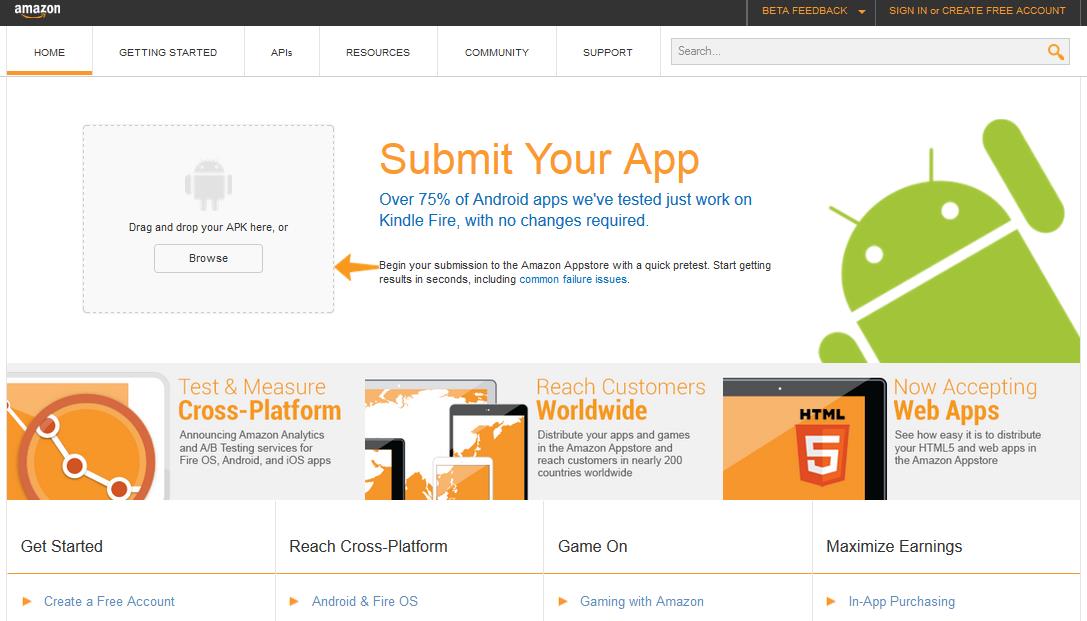Click the Get Started section heading
Viewport: 1087px width, 621px height.
pos(62,546)
